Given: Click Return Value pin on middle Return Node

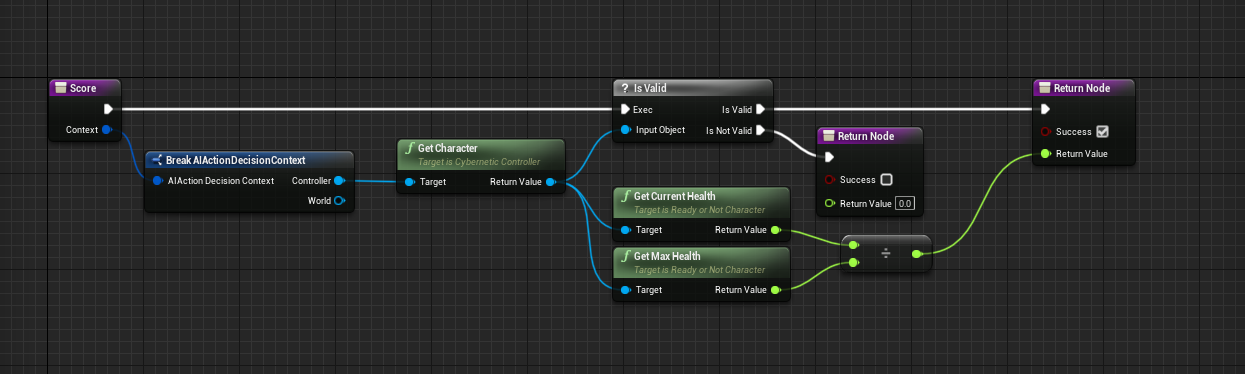Looking at the screenshot, I should coord(830,204).
